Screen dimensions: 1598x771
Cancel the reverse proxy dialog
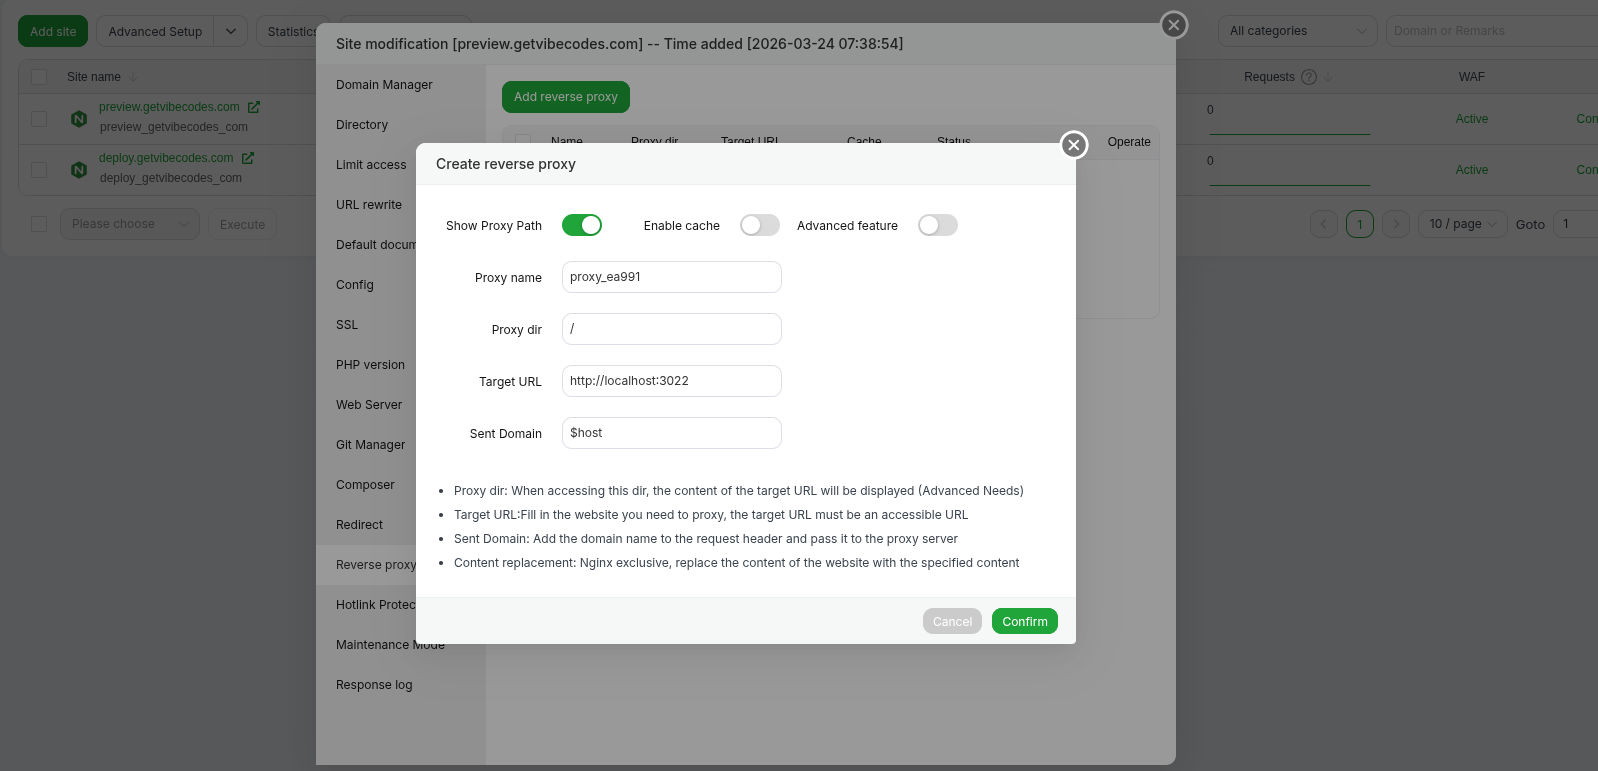[951, 621]
